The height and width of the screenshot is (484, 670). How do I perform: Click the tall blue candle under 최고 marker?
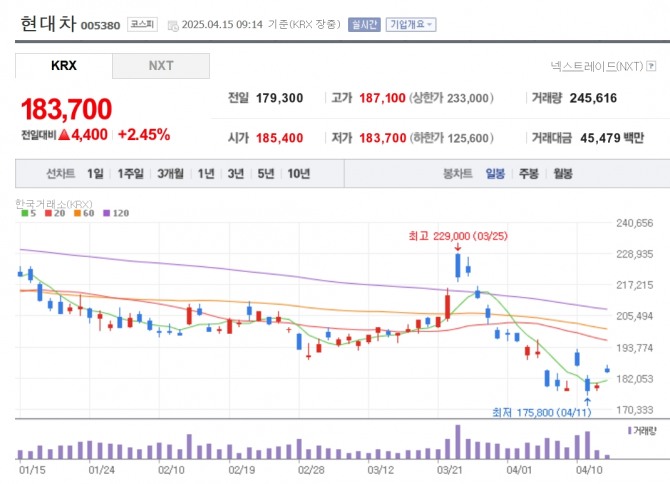(458, 267)
